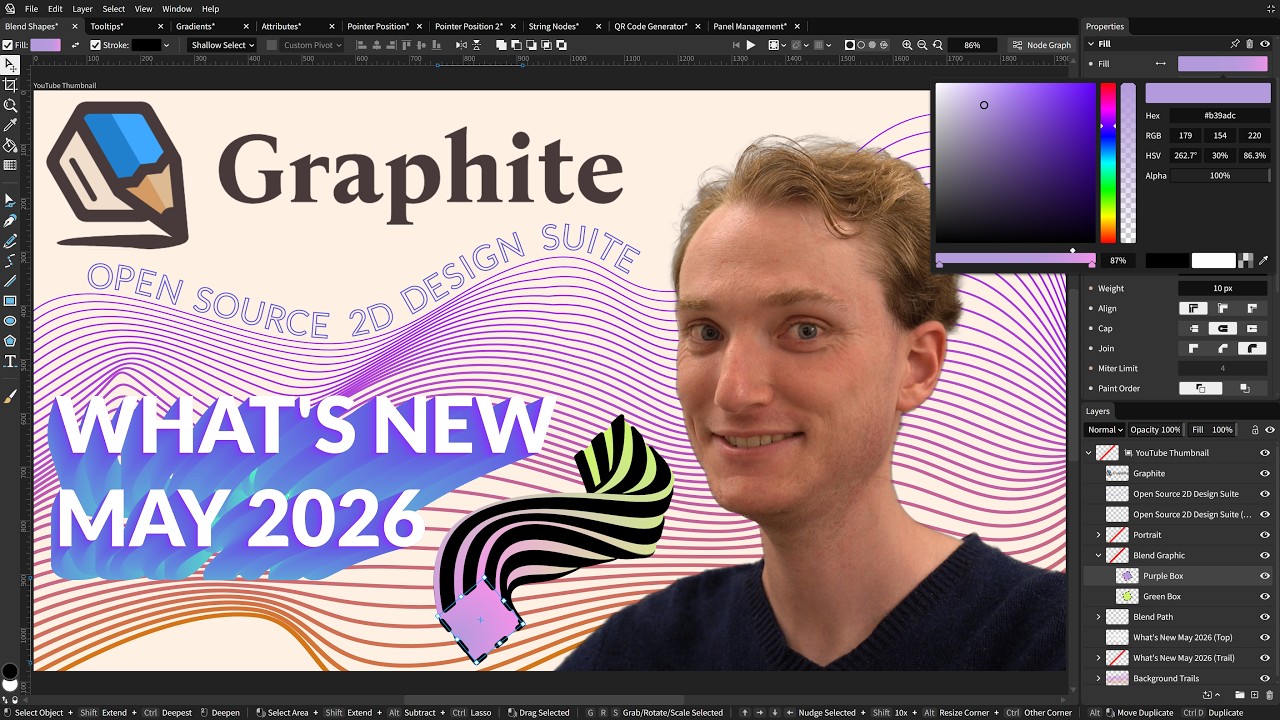The image size is (1280, 720).
Task: Pin the Fill properties section
Action: 1235,44
